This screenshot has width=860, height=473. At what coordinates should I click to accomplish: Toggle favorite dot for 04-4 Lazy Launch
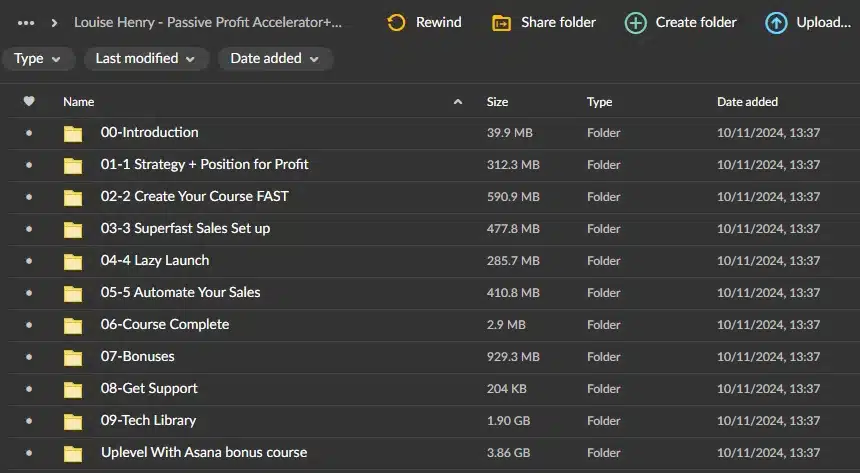pos(29,261)
